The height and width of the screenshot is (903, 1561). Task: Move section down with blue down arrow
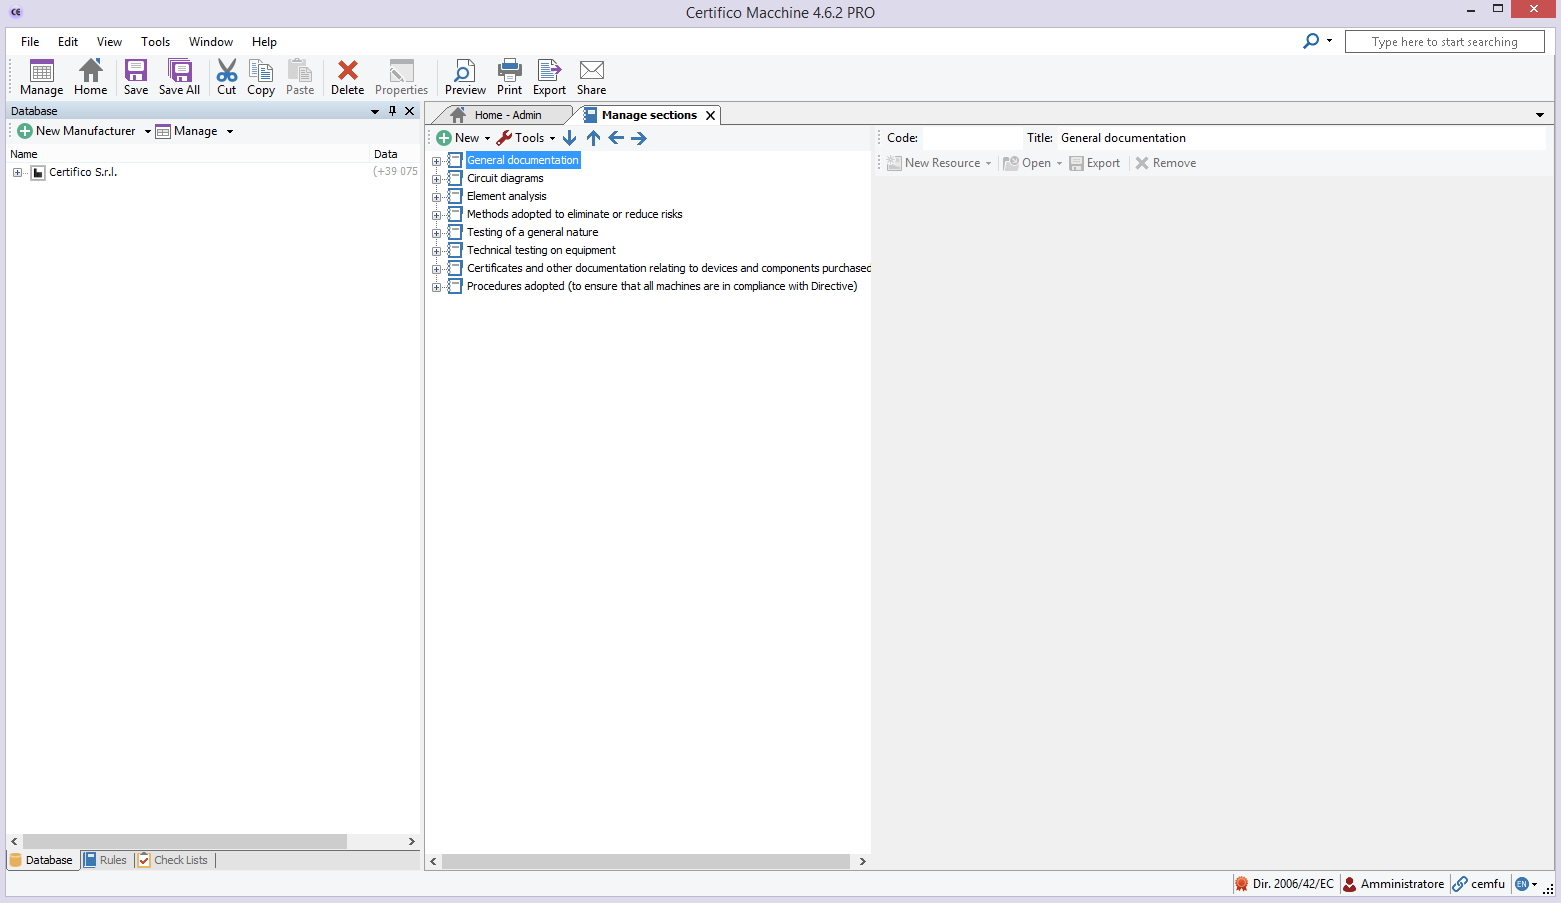pos(570,138)
